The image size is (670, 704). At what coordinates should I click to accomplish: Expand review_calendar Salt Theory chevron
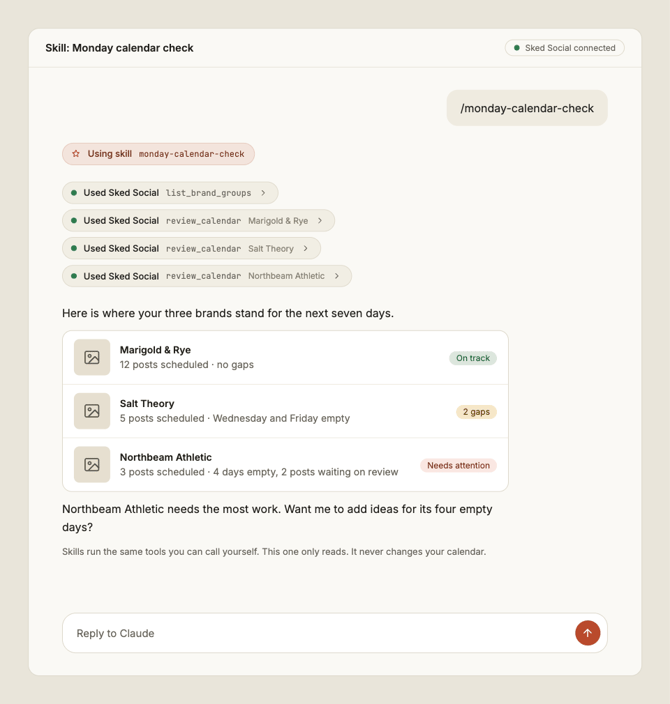click(305, 248)
